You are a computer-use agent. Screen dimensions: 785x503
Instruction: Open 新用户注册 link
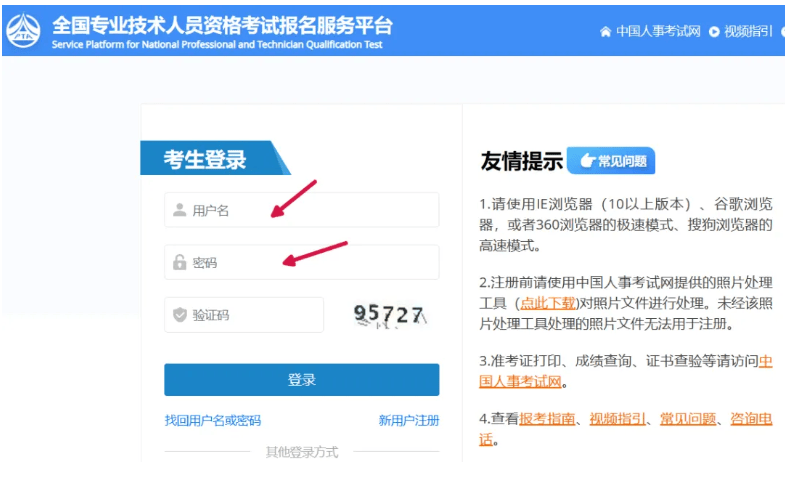pyautogui.click(x=409, y=420)
